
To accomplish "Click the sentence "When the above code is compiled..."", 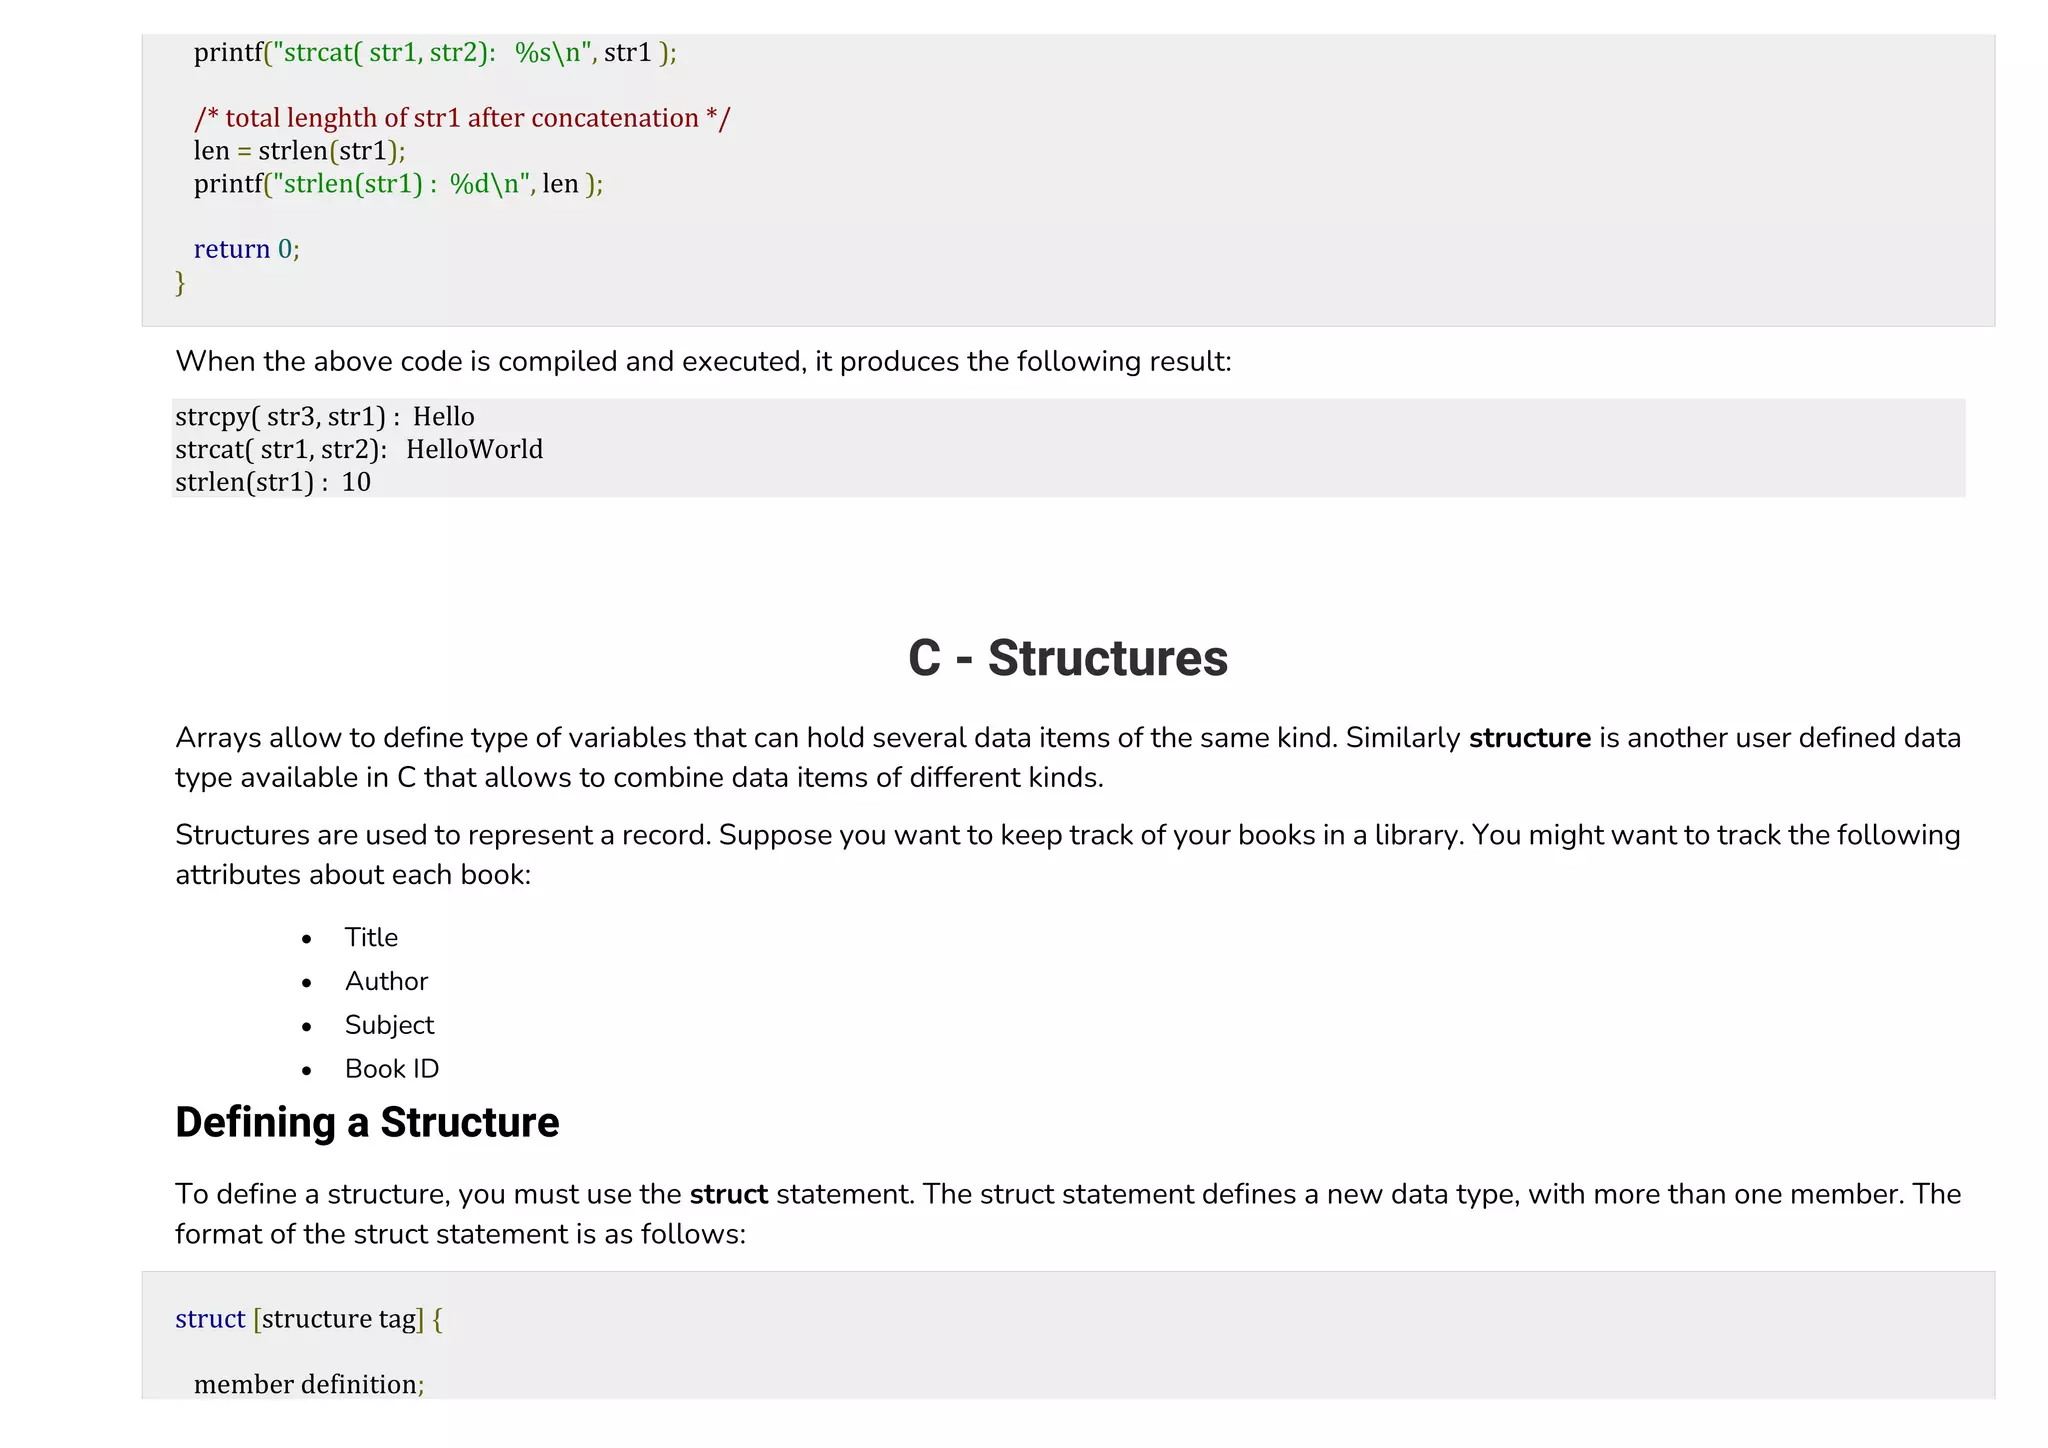I will tap(703, 361).
